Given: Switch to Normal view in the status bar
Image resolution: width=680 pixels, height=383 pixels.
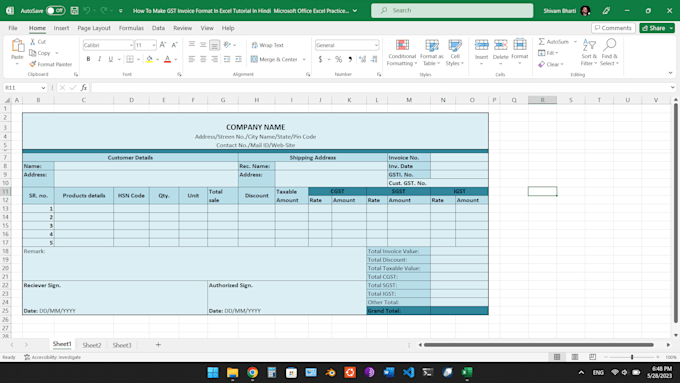Looking at the screenshot, I should [x=557, y=357].
